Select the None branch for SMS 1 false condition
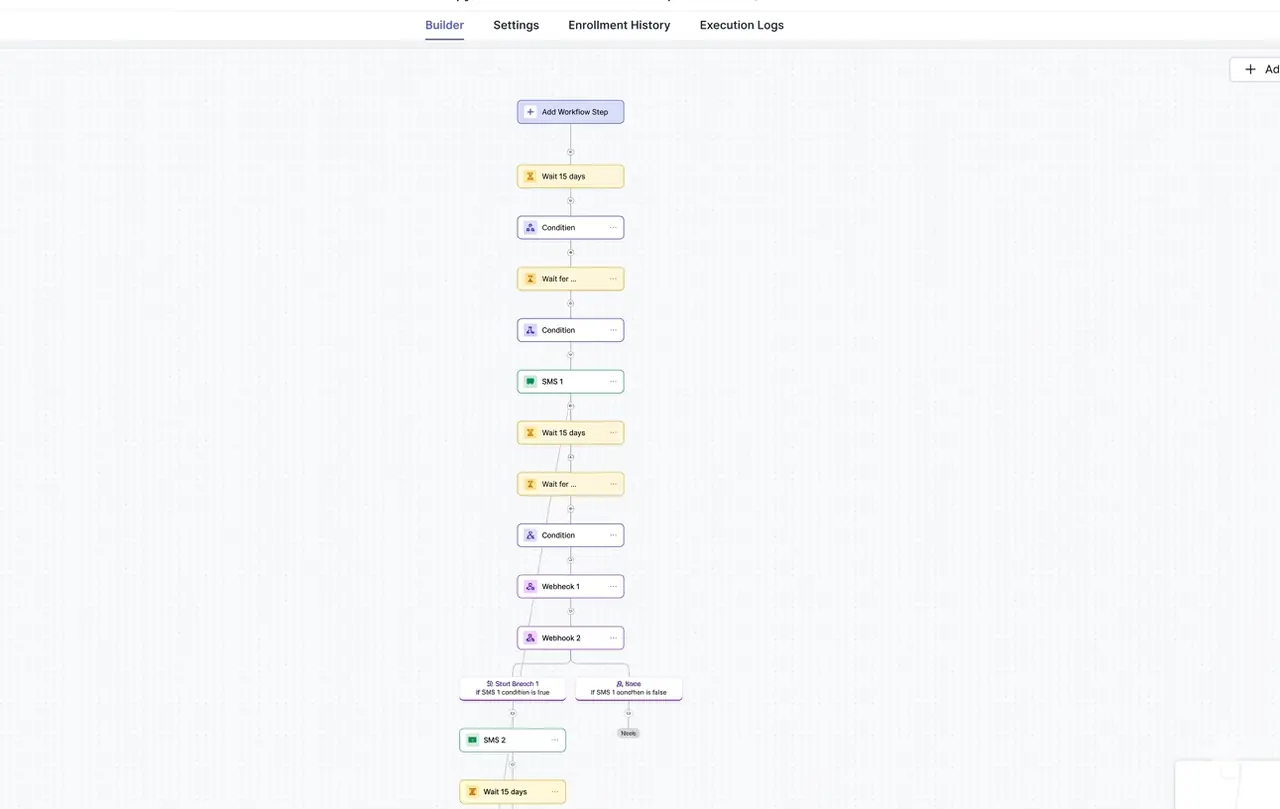This screenshot has height=809, width=1280. pyautogui.click(x=629, y=688)
